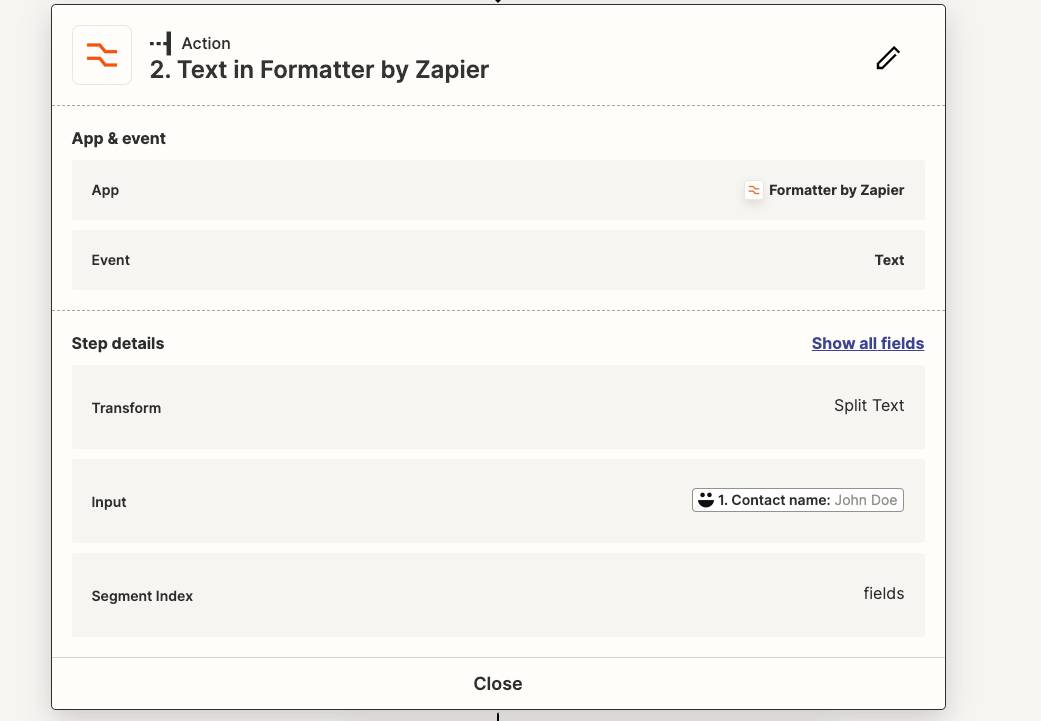Viewport: 1041px width, 721px height.
Task: Click the Formatter by Zapier app name
Action: (x=837, y=190)
